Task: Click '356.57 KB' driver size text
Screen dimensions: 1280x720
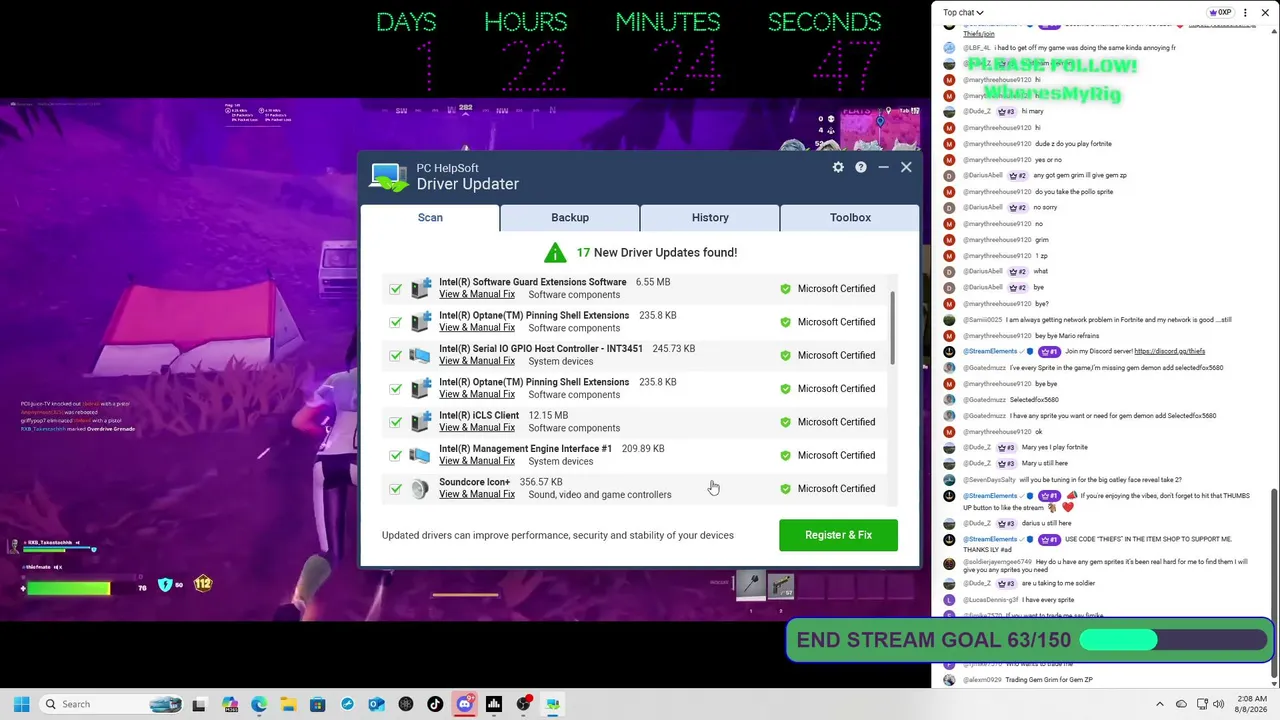Action: (x=541, y=482)
